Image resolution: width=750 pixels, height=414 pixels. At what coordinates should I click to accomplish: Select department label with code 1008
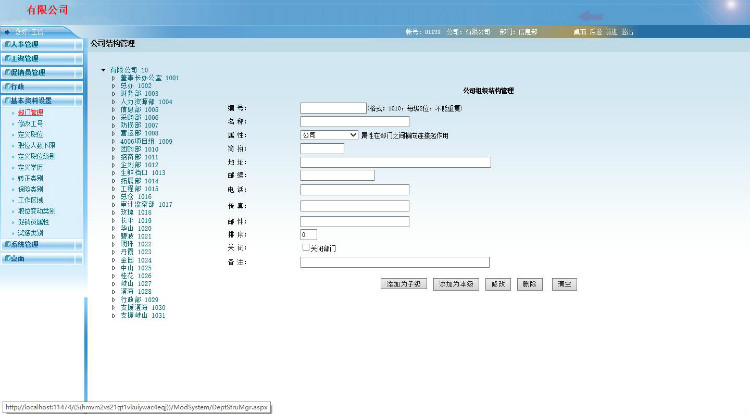[139, 133]
